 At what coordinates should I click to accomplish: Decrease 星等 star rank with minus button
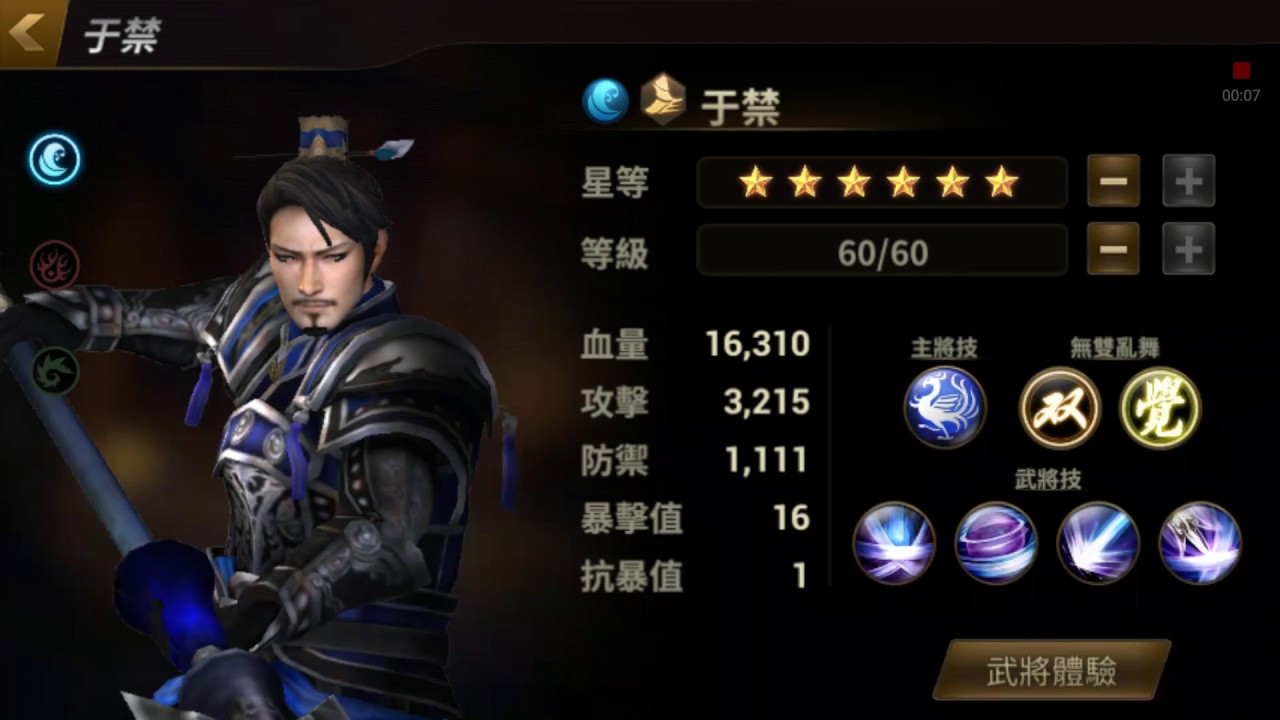pos(1113,181)
